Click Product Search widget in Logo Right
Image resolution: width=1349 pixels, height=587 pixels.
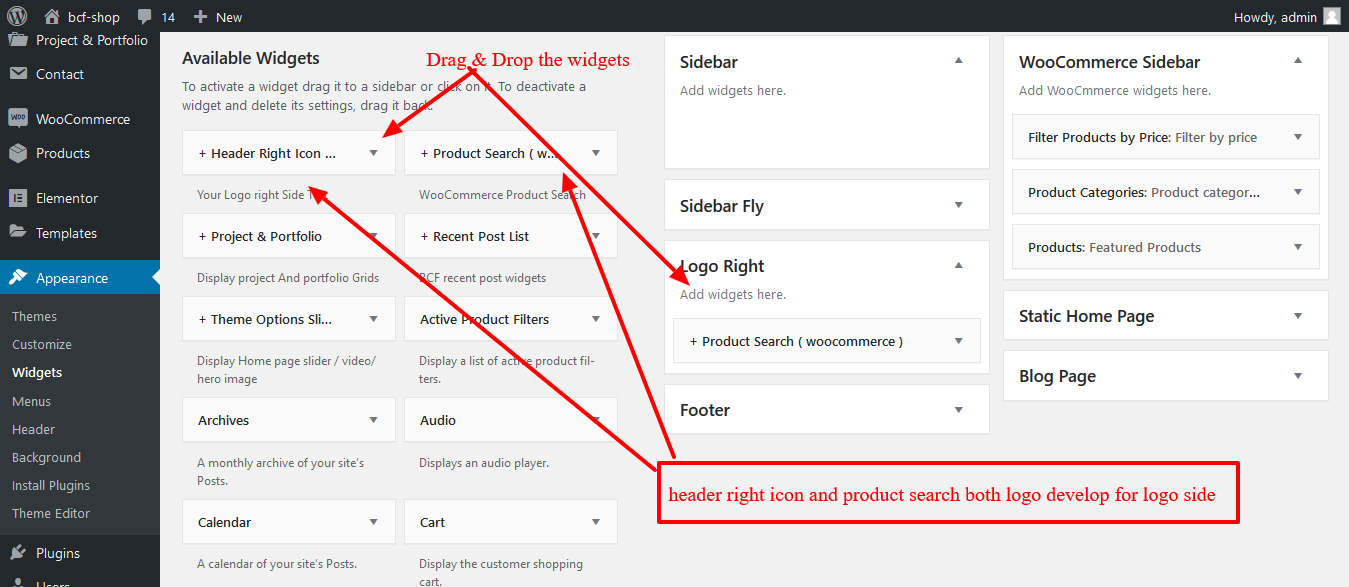(x=826, y=341)
